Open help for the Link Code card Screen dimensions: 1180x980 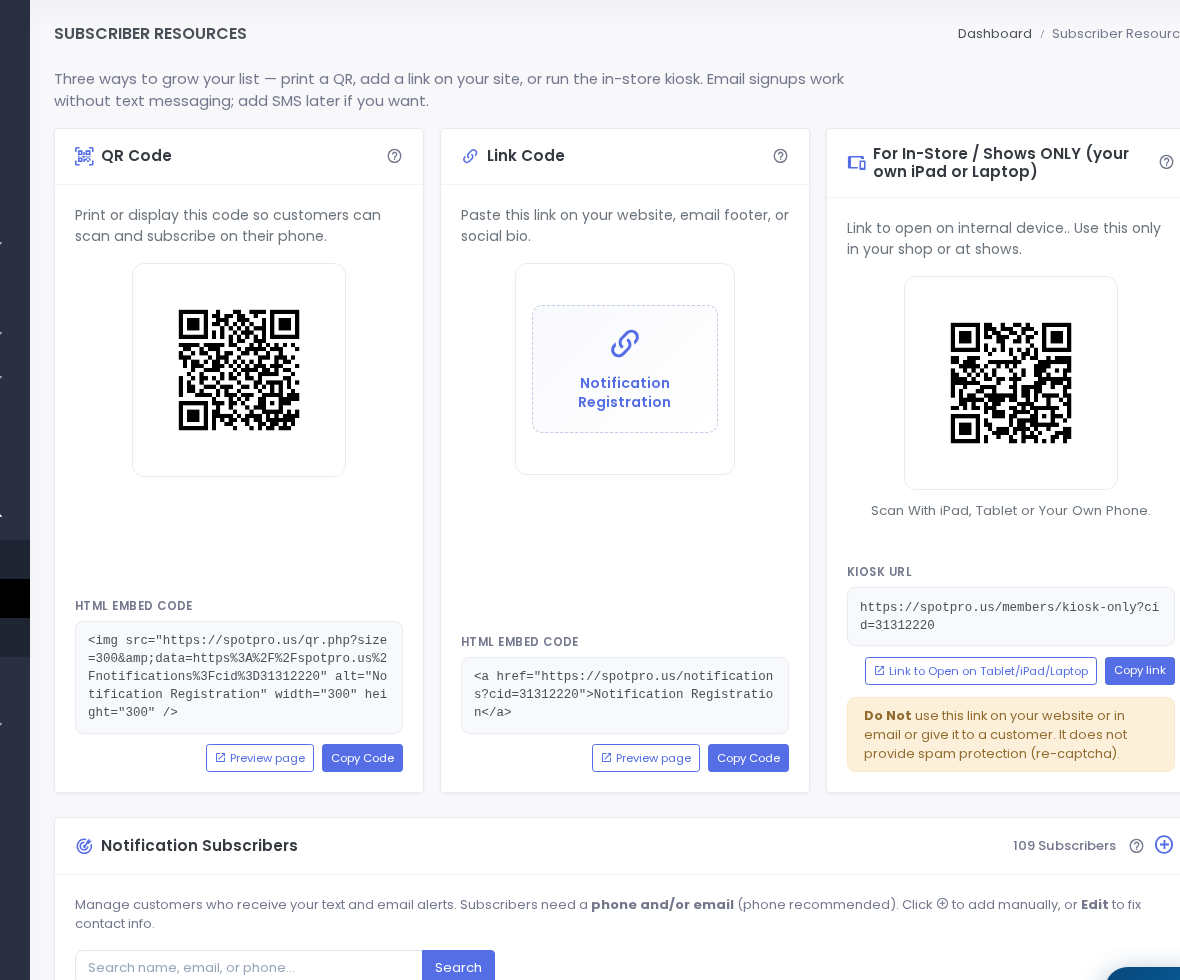tap(780, 156)
